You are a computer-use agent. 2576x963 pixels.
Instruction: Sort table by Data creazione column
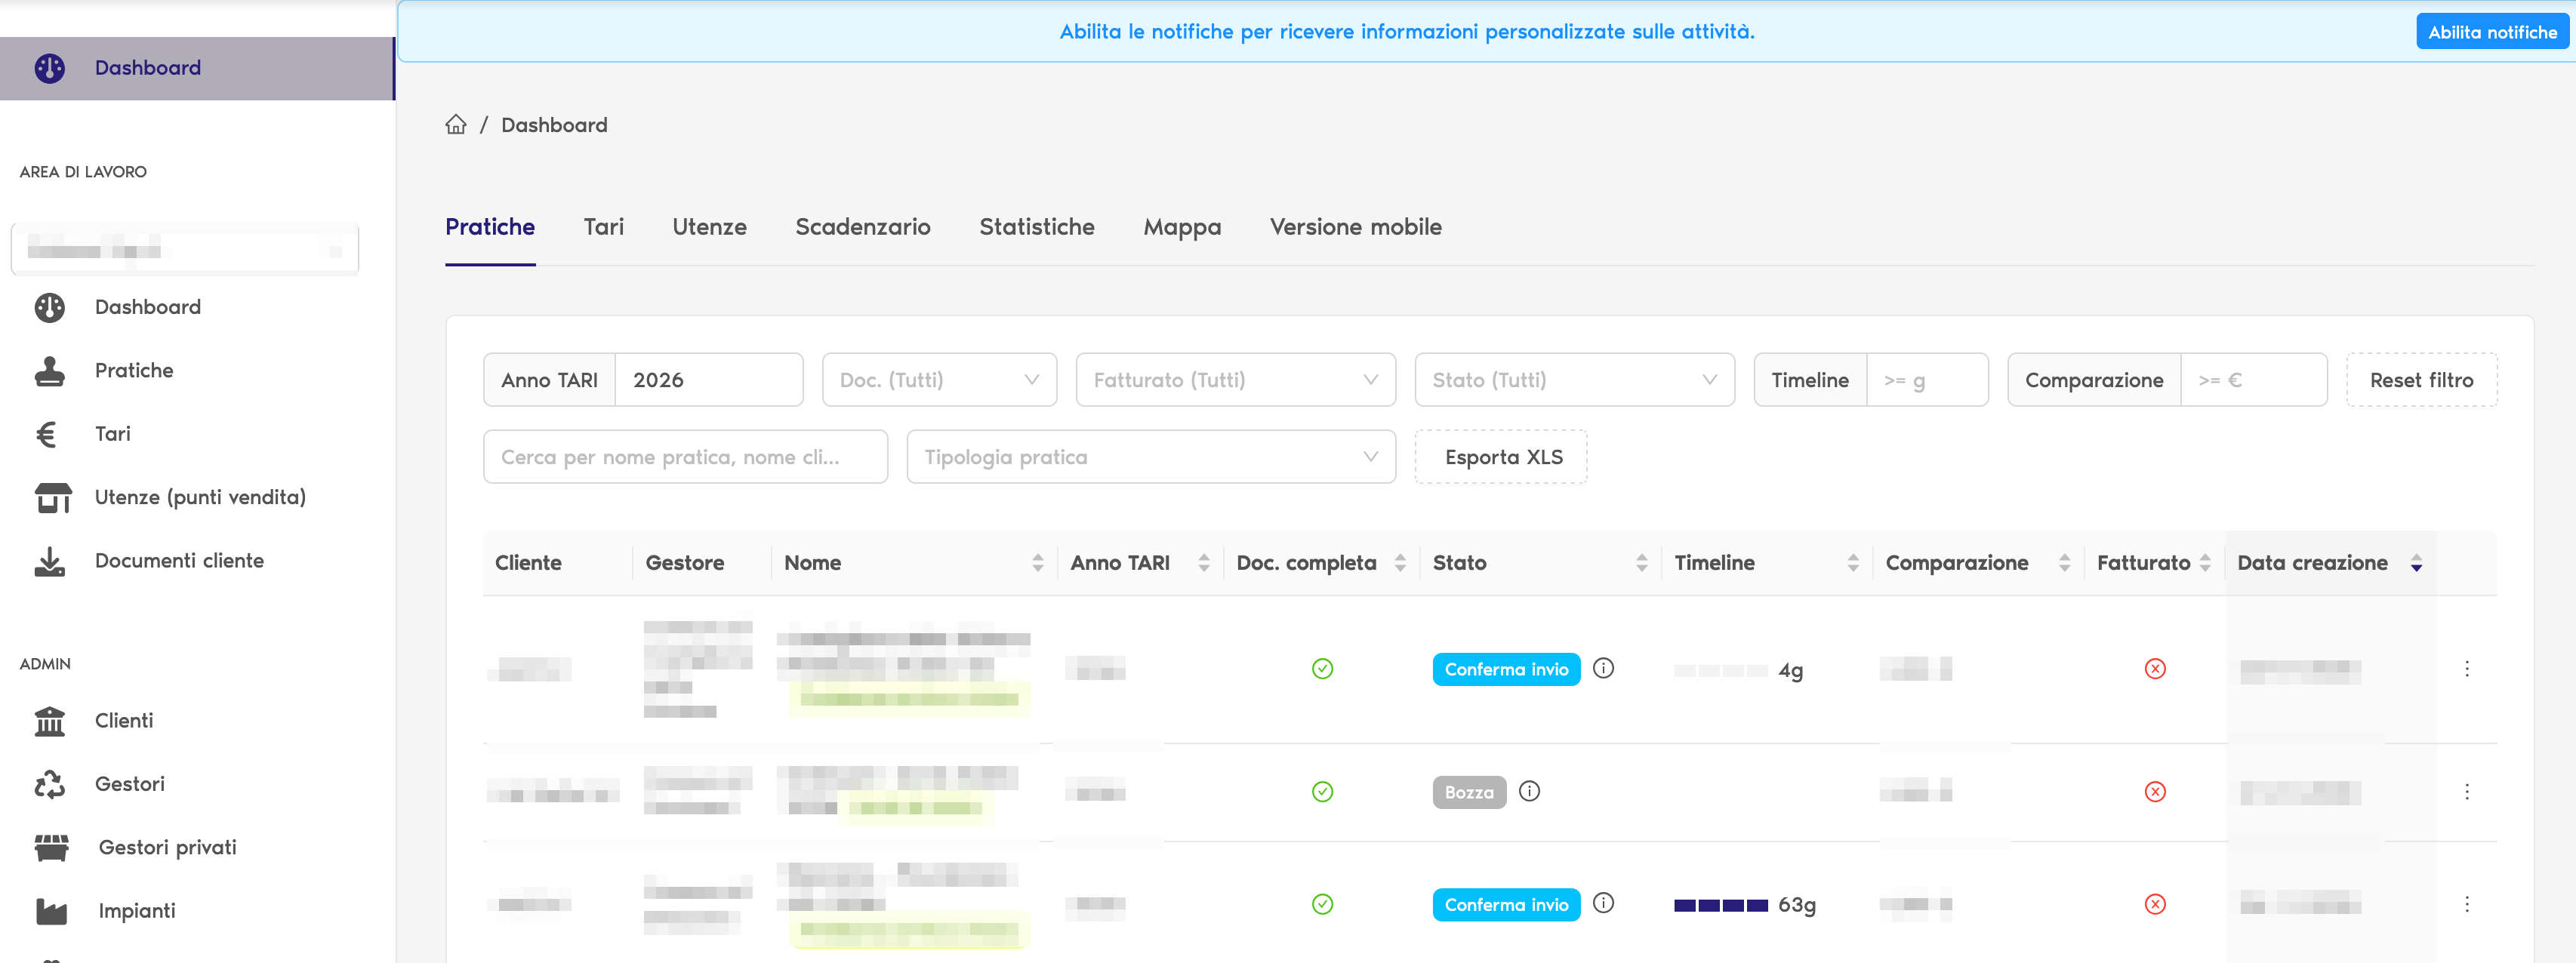click(x=2329, y=563)
